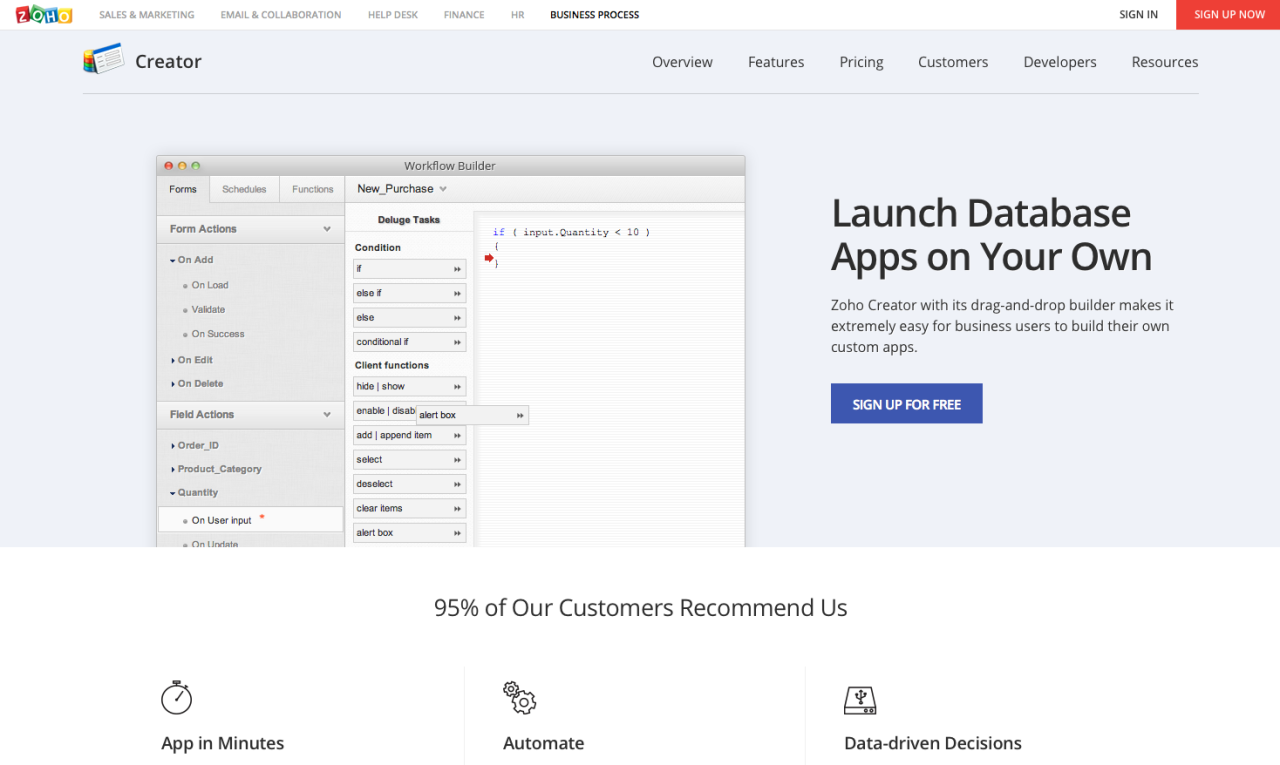This screenshot has width=1280, height=765.
Task: Click the drive icon above Data-driven Decisions
Action: click(x=860, y=700)
